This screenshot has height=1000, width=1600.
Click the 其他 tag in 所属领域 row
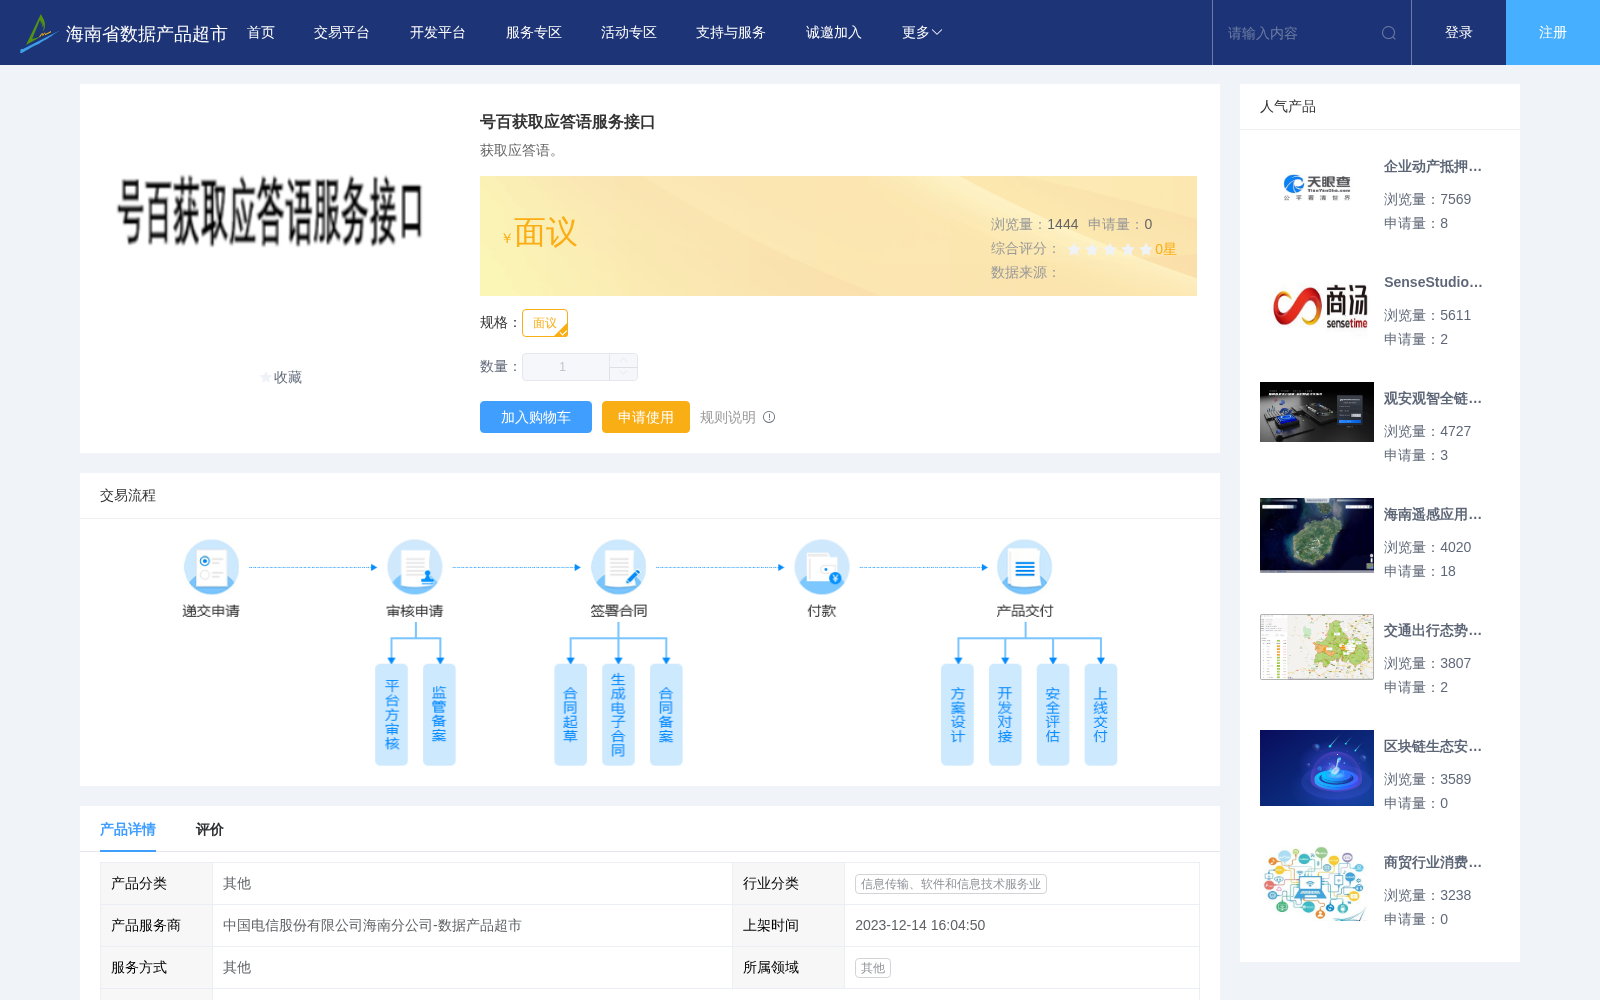pos(873,968)
